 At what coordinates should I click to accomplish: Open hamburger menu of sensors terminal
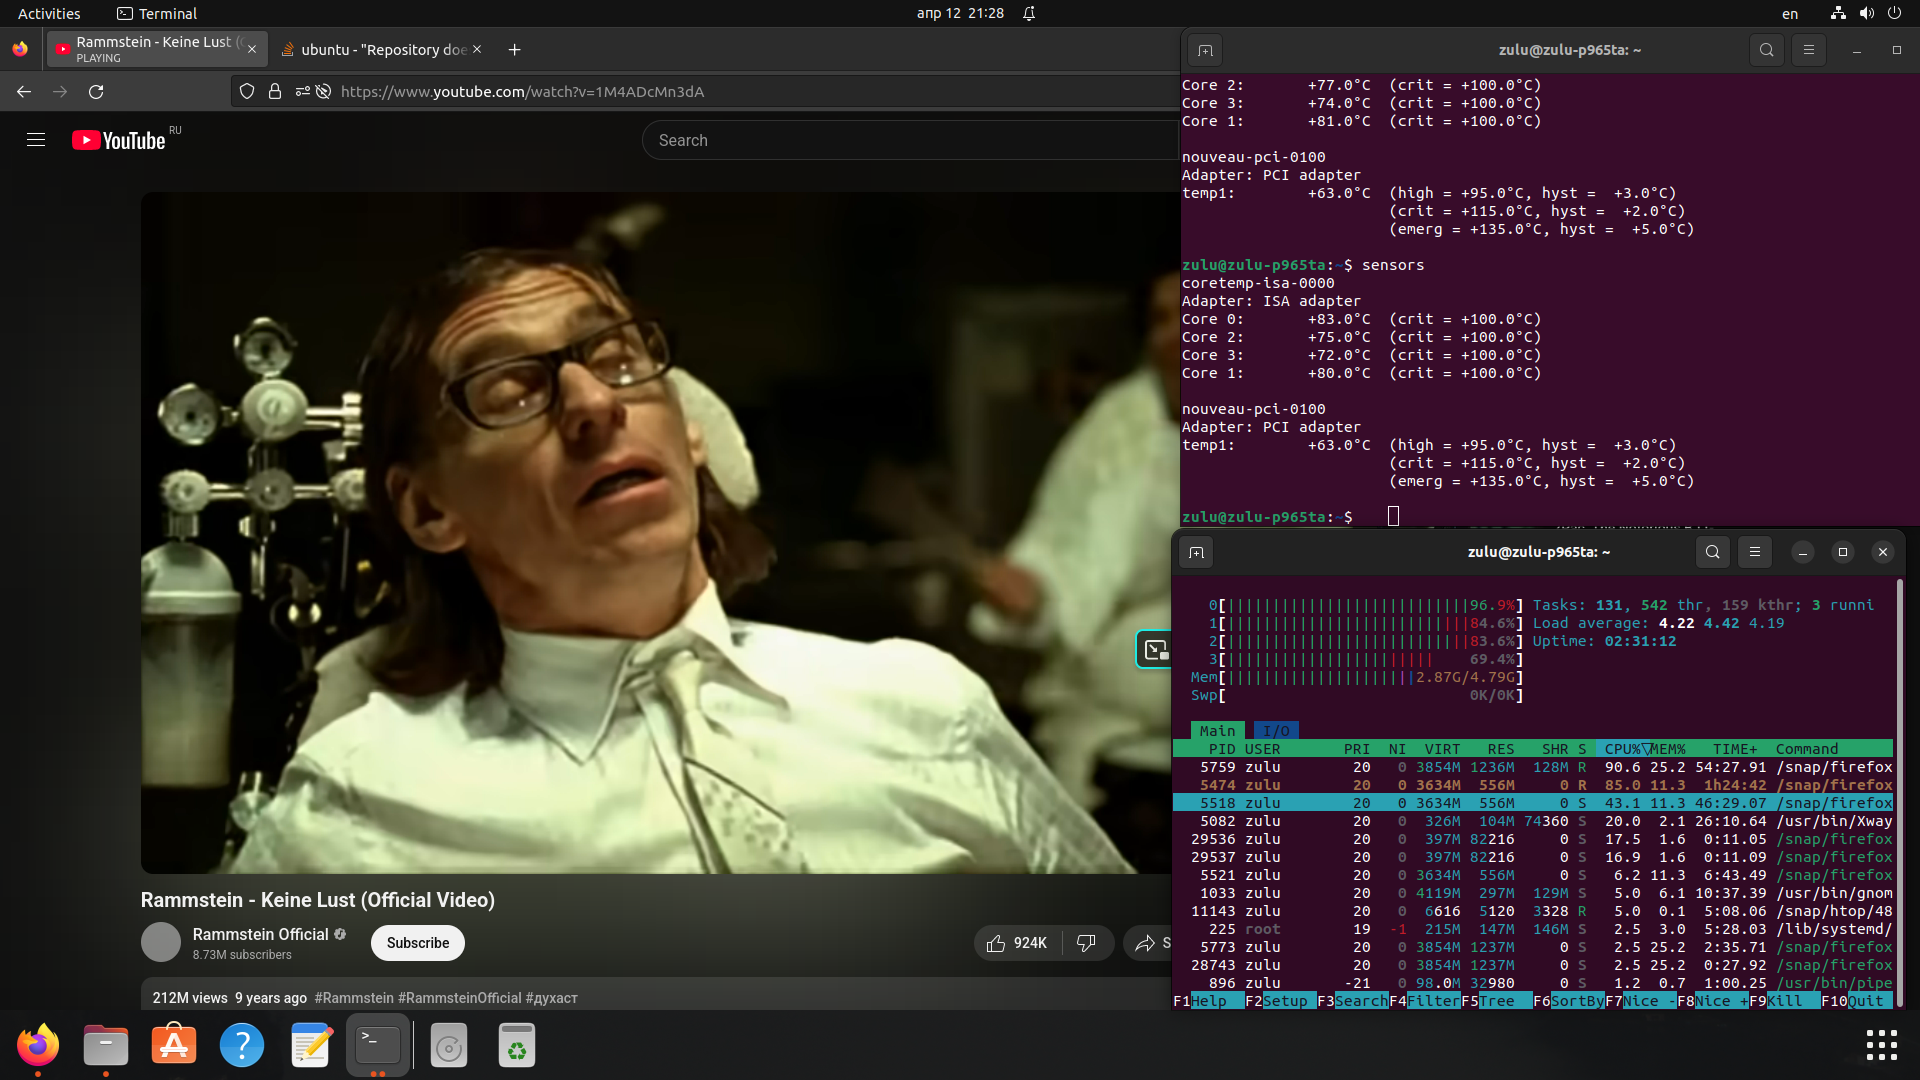tap(1808, 50)
